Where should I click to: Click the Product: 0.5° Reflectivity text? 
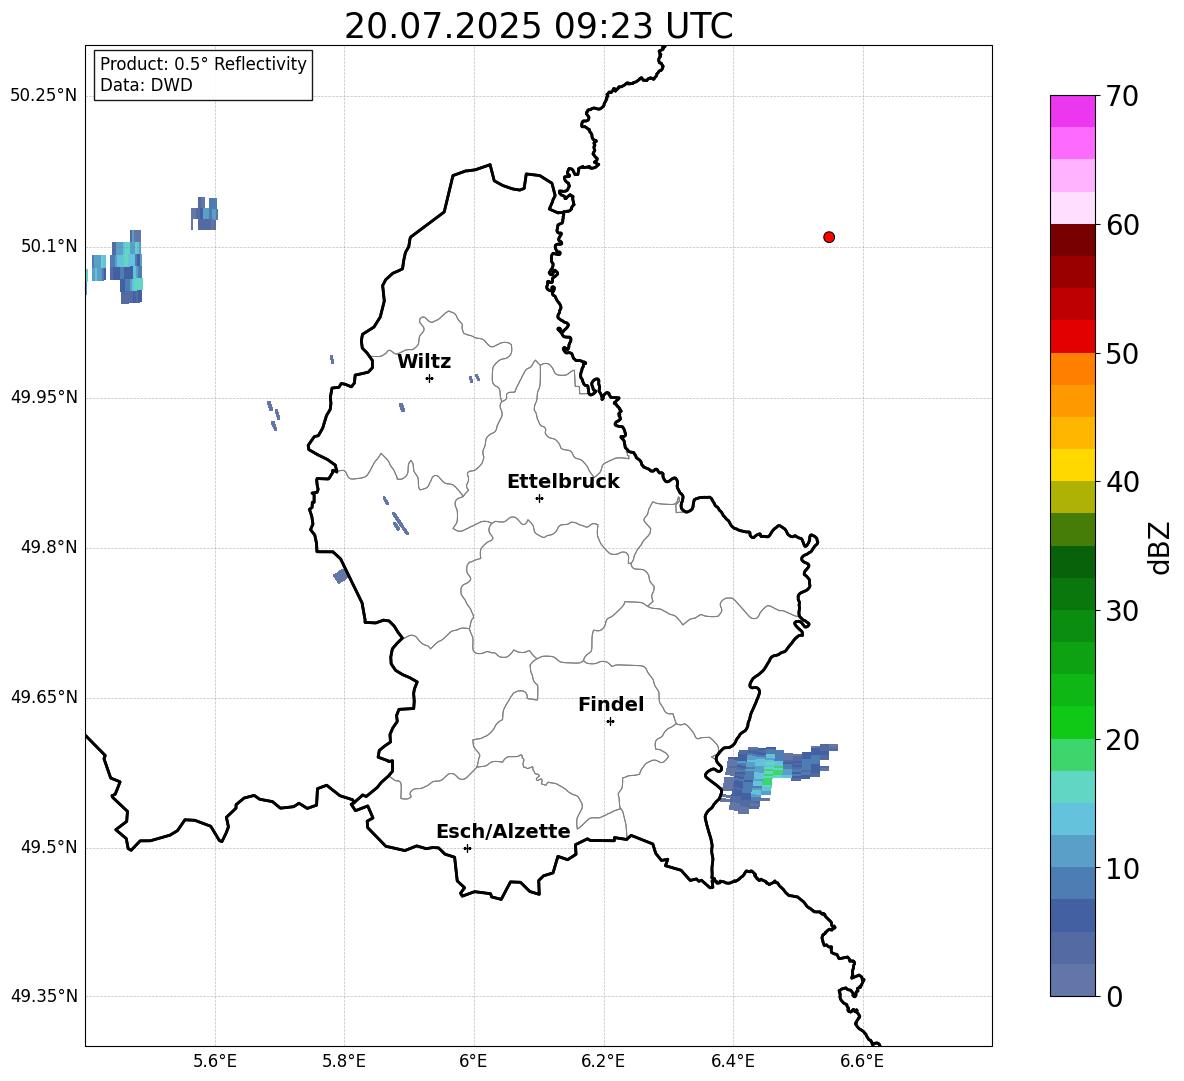(x=203, y=63)
